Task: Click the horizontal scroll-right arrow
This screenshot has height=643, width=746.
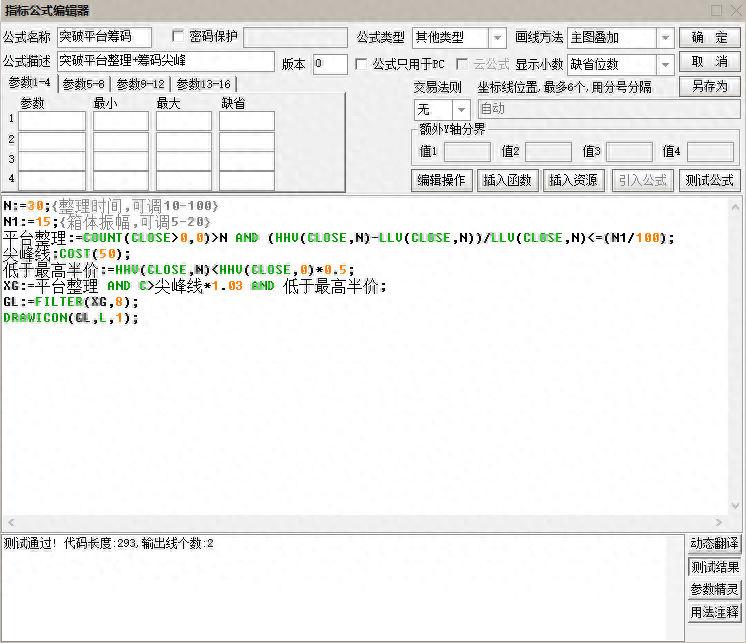Action: tap(719, 522)
